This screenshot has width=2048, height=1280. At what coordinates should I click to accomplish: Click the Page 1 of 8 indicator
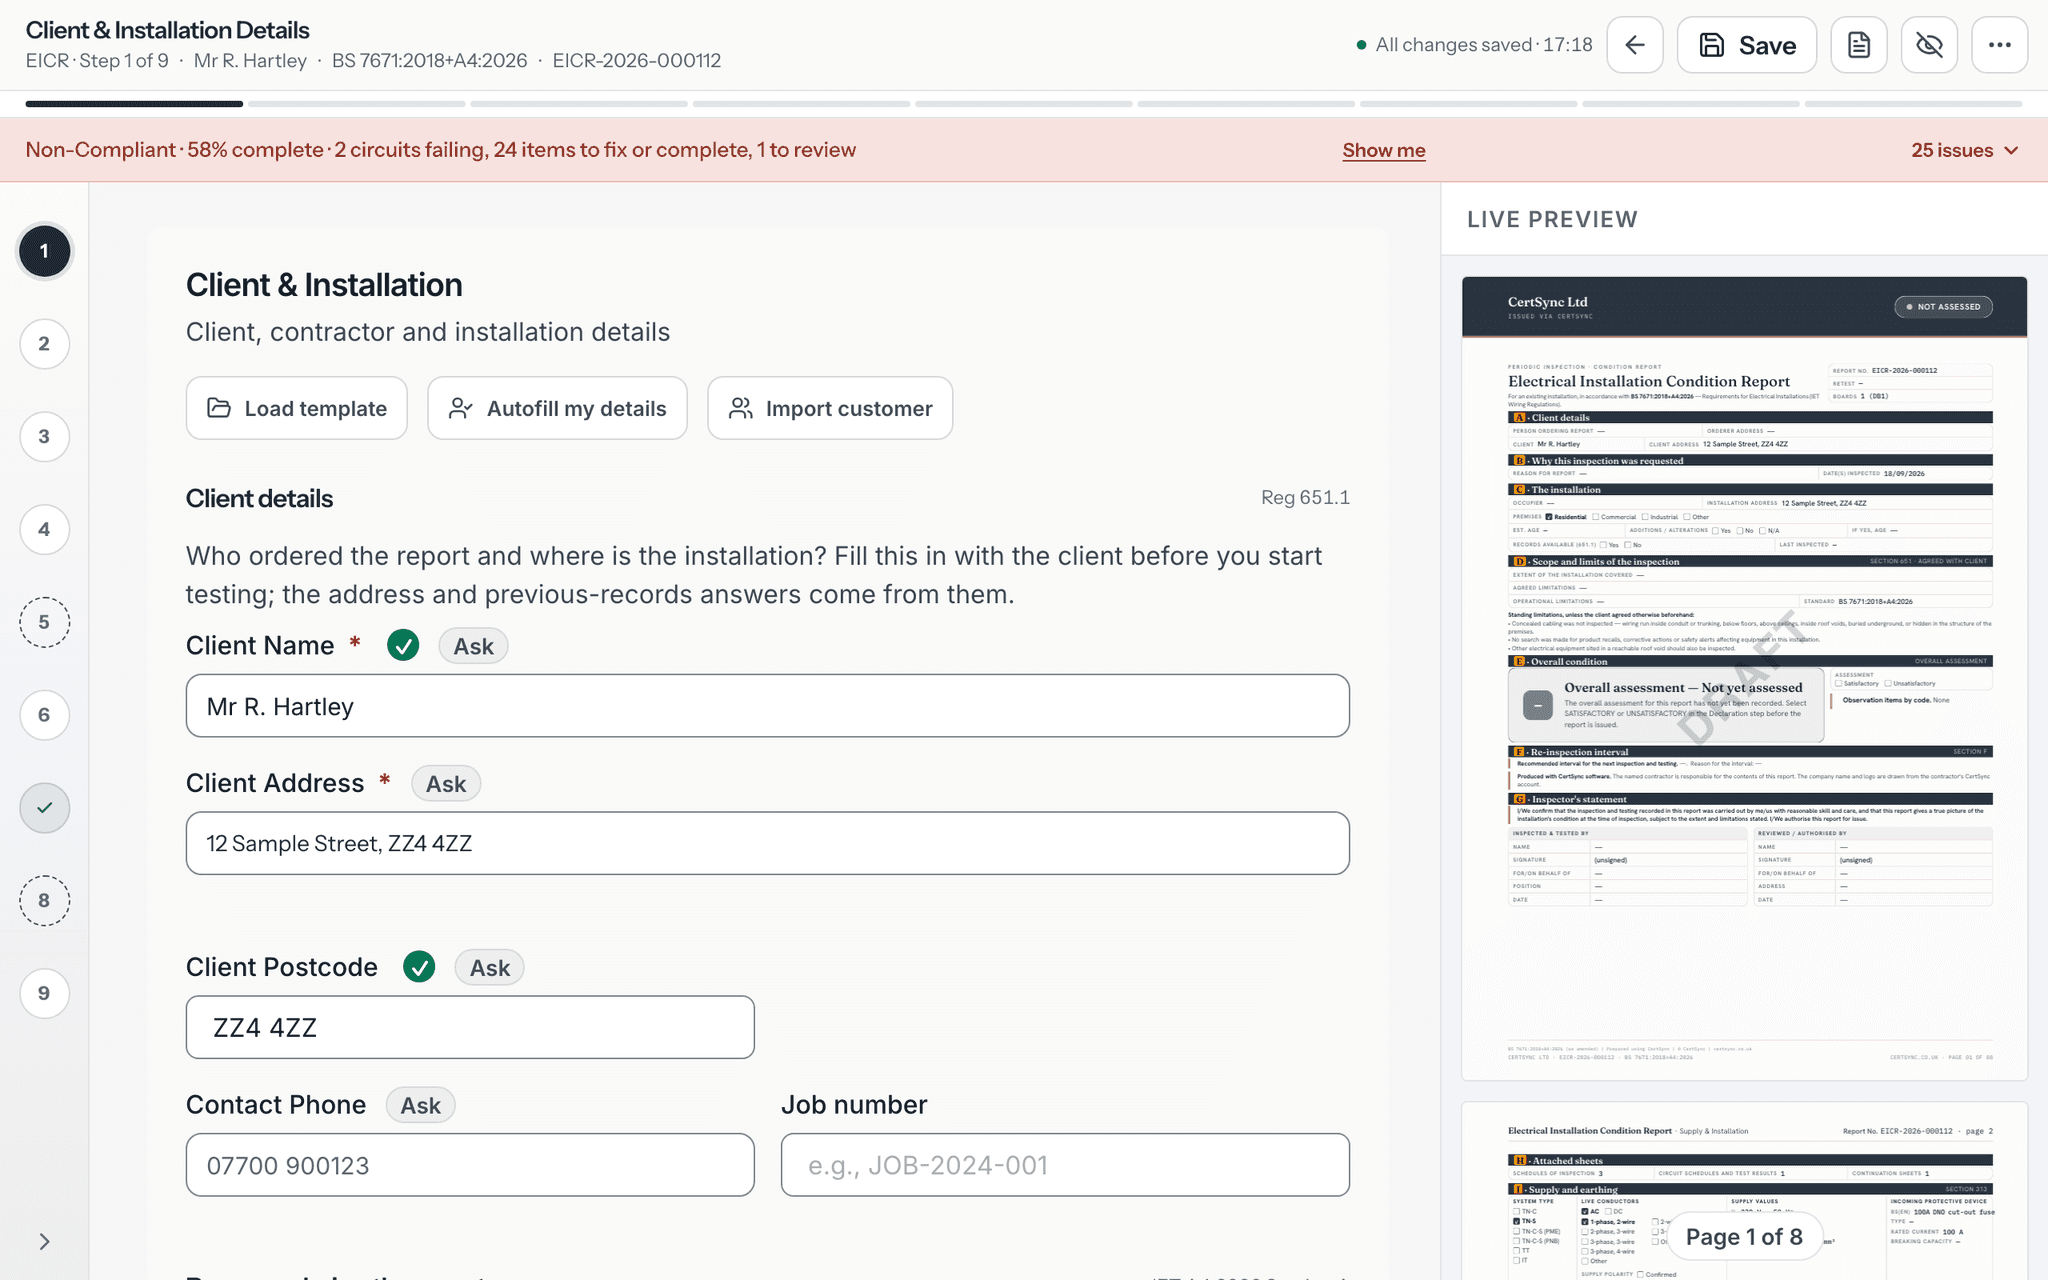pyautogui.click(x=1744, y=1237)
